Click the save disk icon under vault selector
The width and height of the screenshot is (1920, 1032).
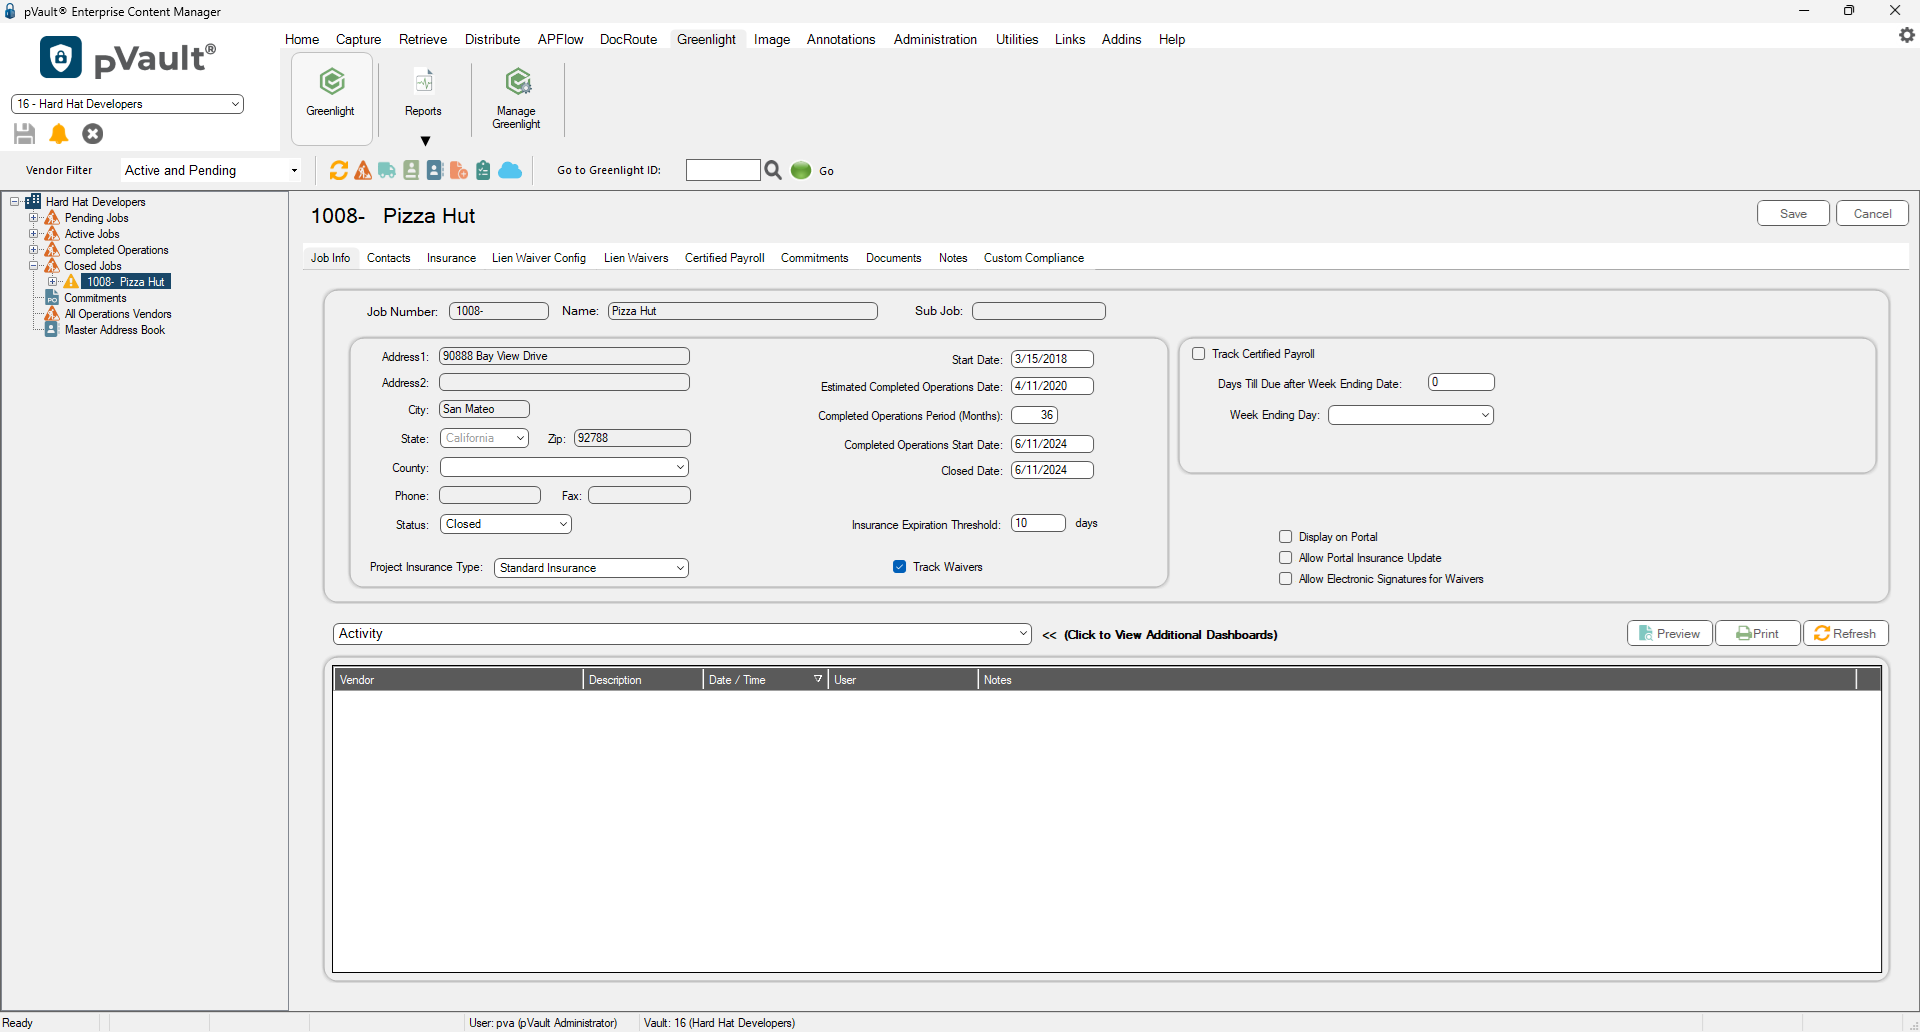pyautogui.click(x=25, y=134)
